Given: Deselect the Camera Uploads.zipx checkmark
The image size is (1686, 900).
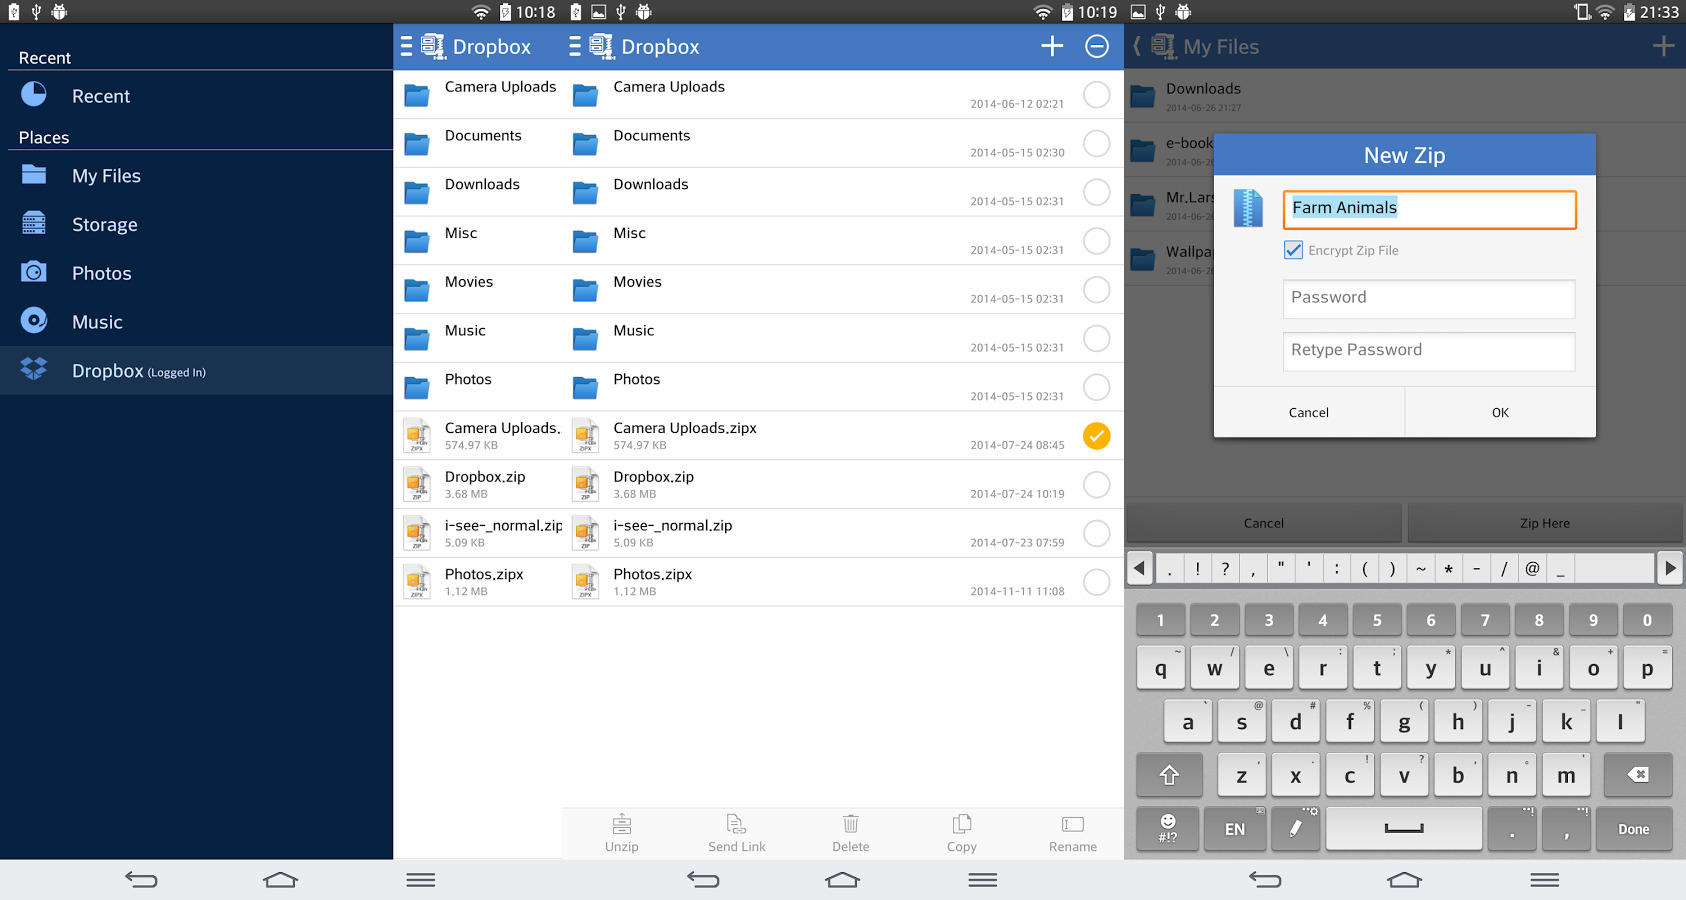Looking at the screenshot, I should (1097, 436).
